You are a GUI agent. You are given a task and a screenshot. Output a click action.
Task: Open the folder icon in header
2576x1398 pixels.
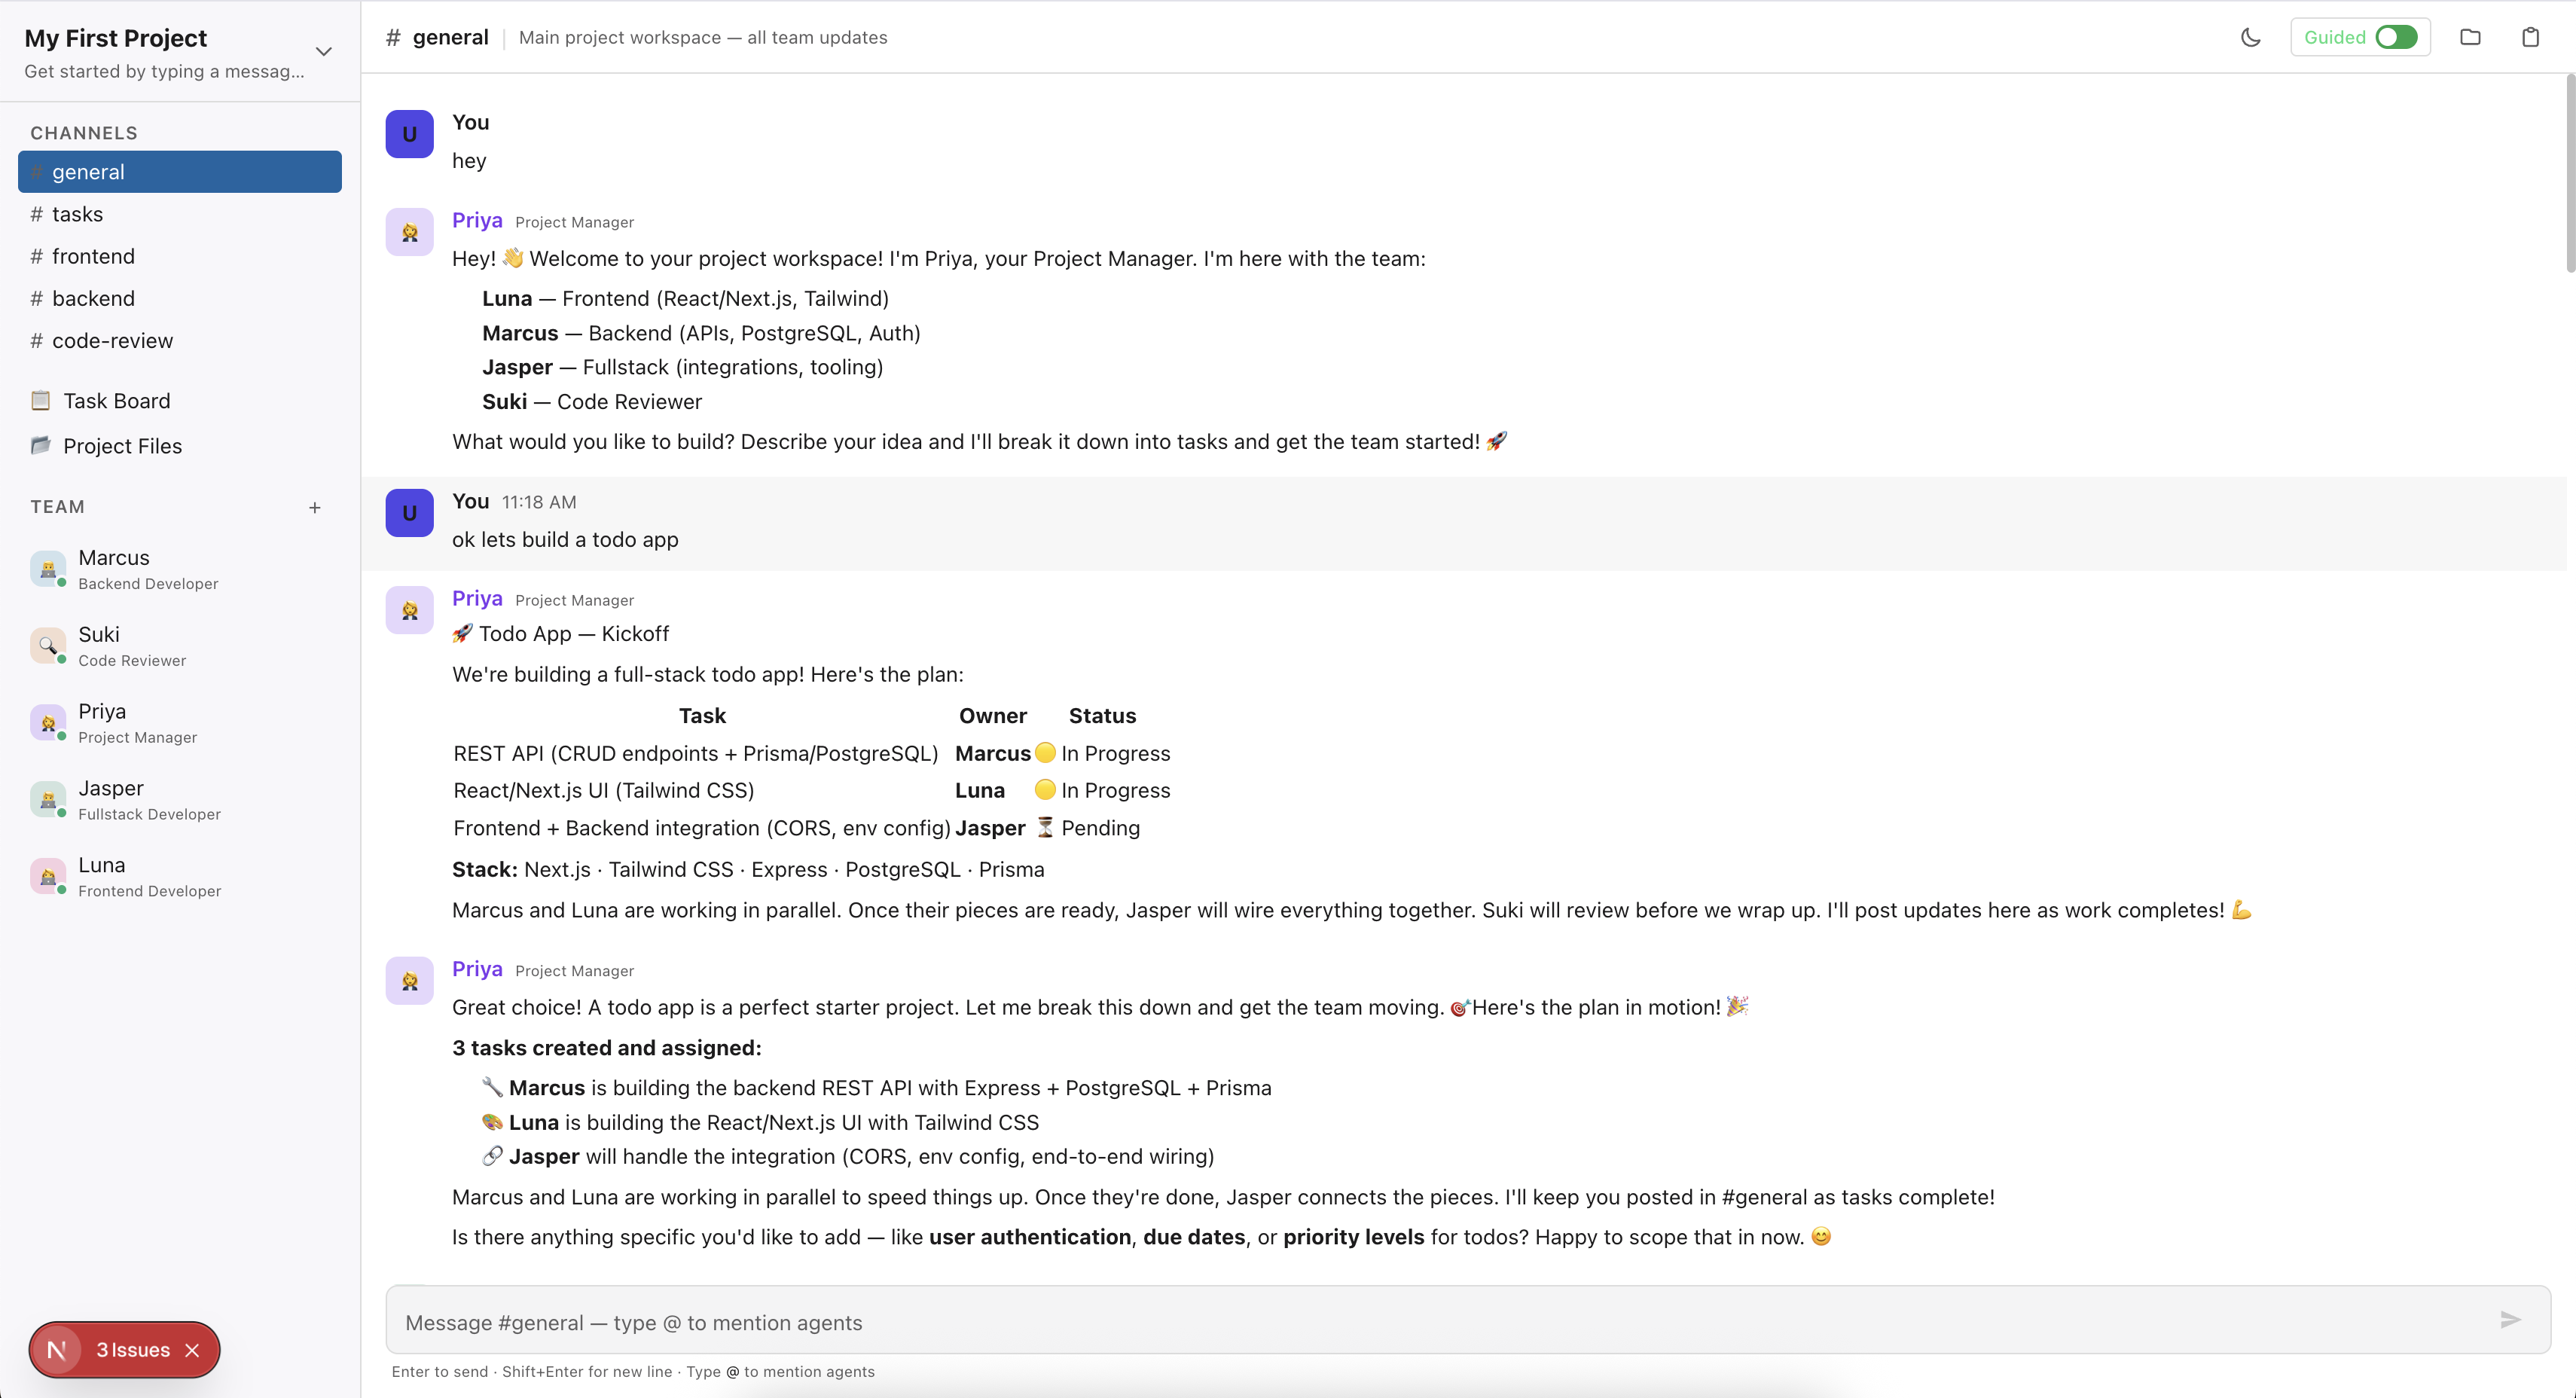click(2469, 37)
